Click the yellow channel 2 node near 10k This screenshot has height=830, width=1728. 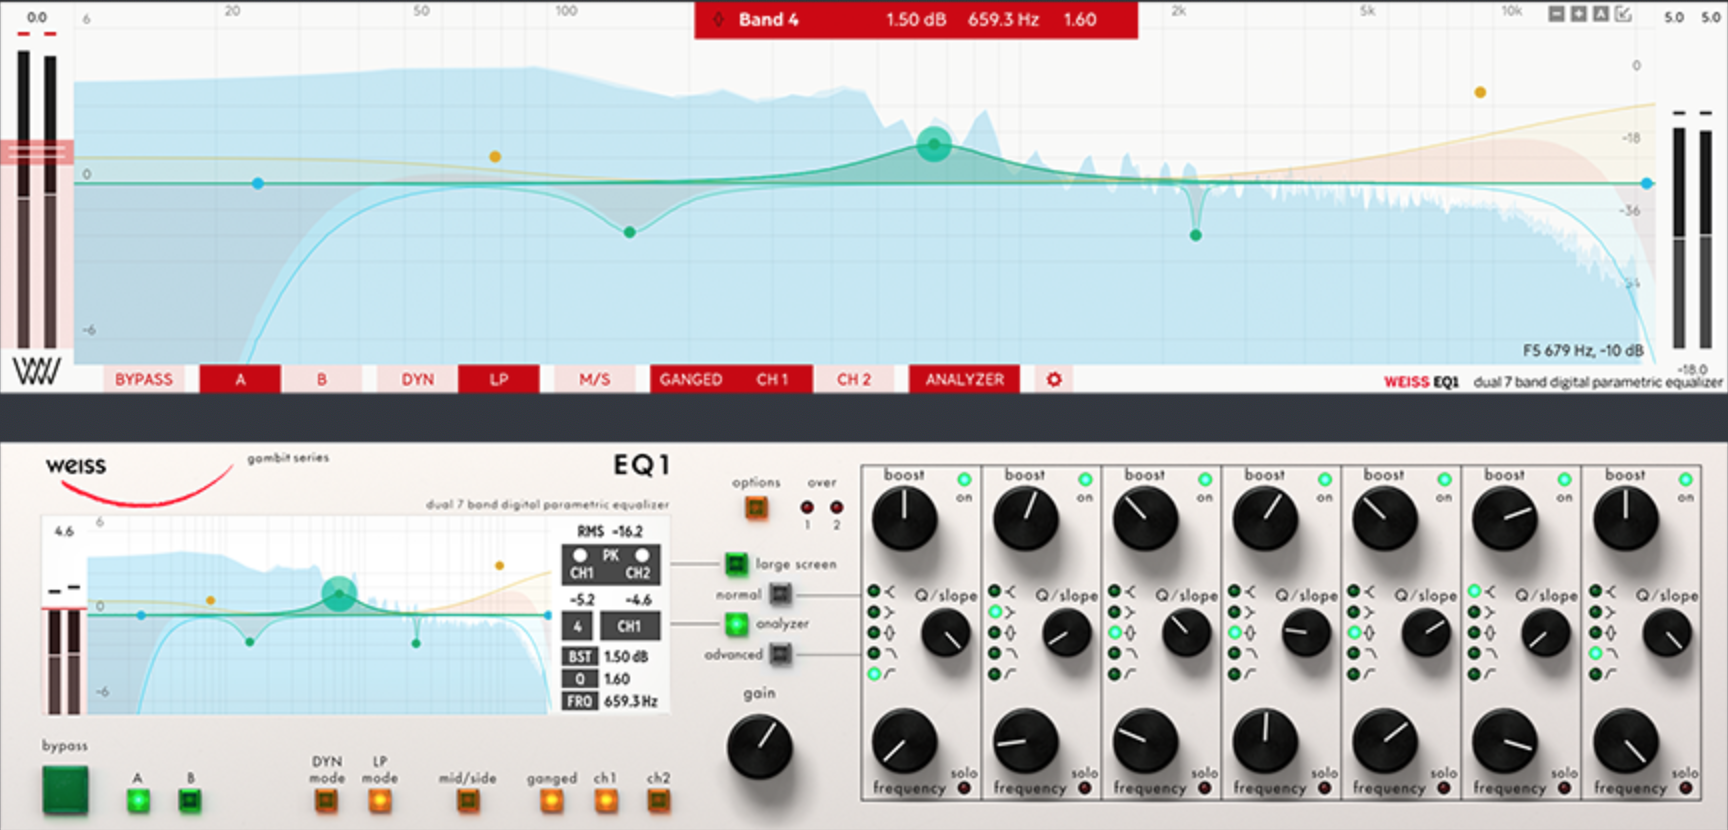point(1480,92)
